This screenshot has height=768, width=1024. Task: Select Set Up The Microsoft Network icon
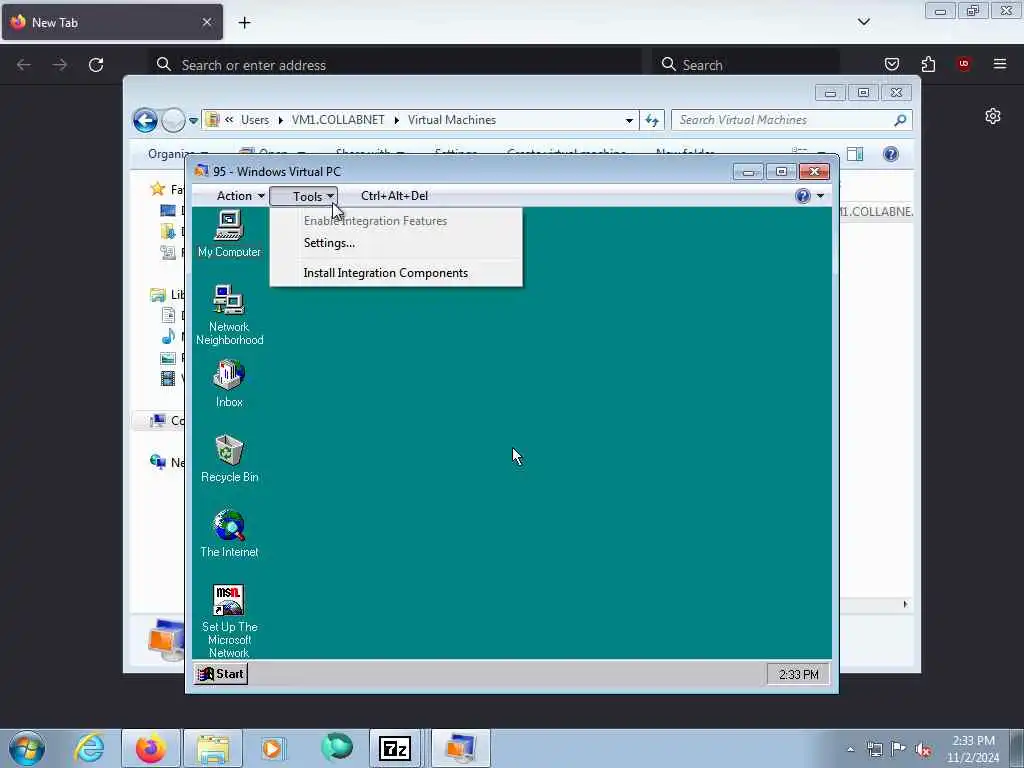coord(229,621)
